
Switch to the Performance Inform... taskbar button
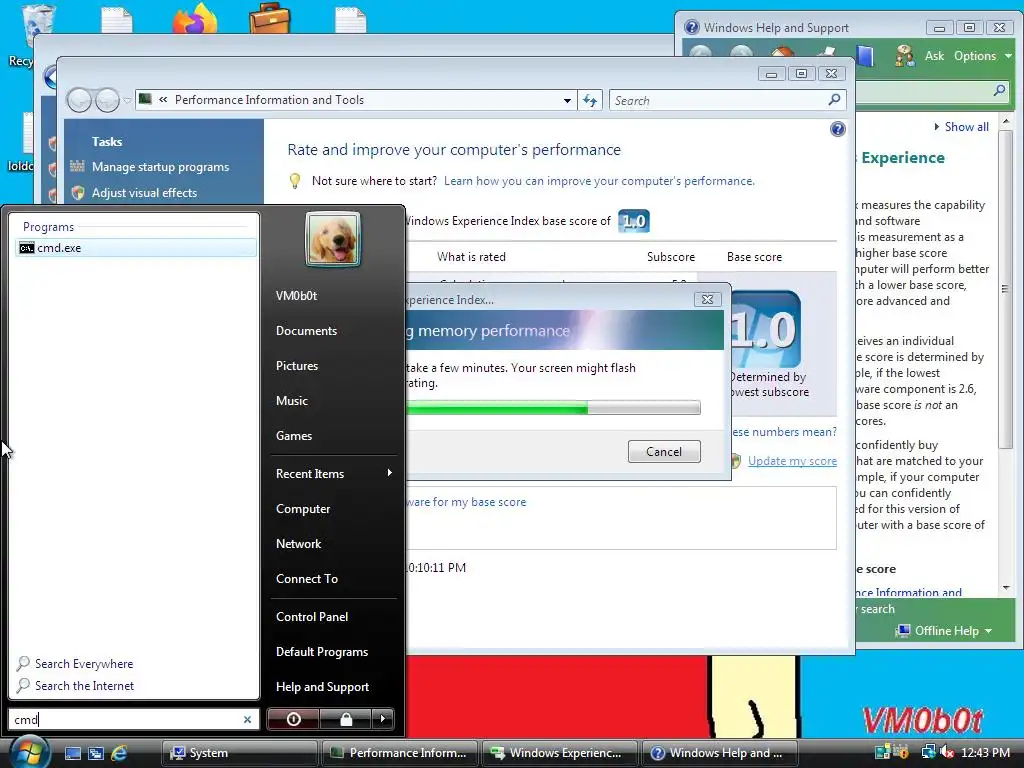(400, 753)
